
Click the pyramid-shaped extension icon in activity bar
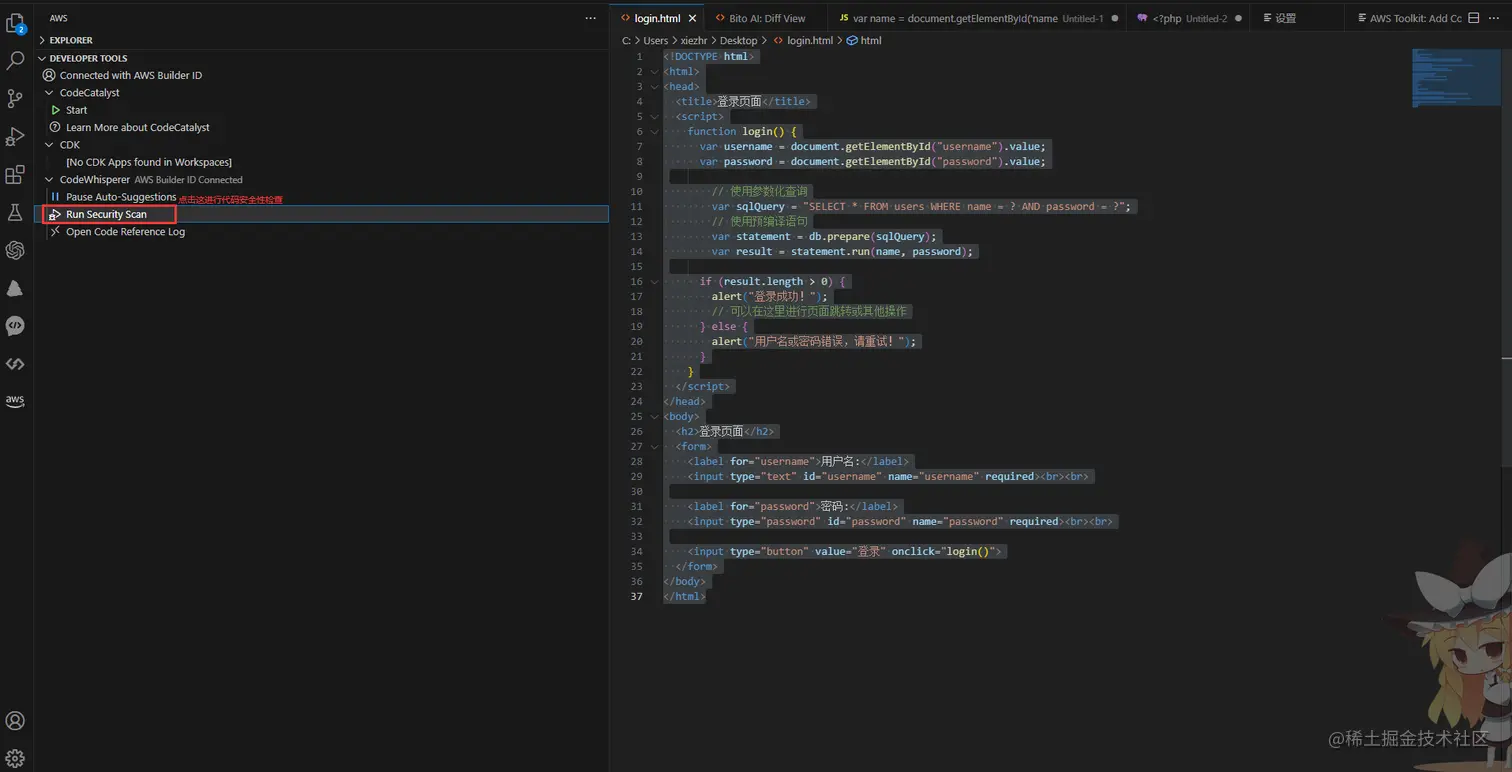(x=15, y=288)
